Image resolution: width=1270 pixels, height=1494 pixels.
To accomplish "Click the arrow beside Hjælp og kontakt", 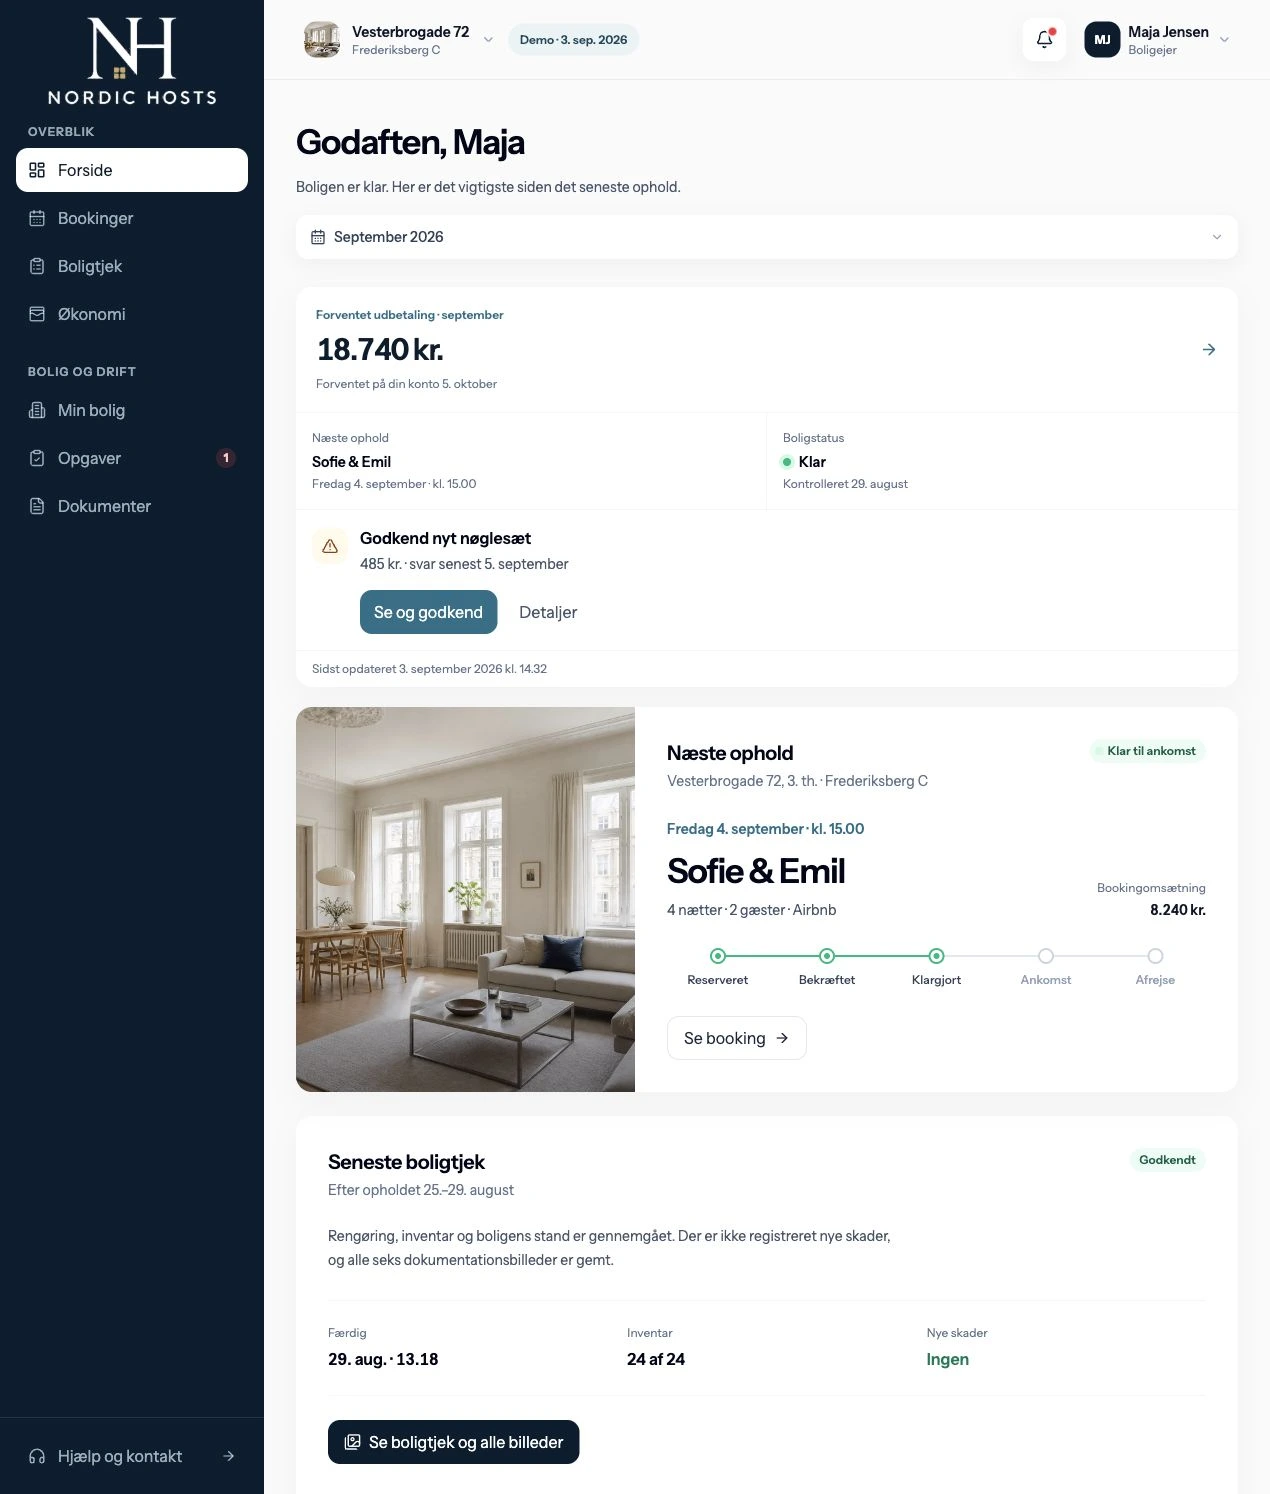I will pos(229,1456).
